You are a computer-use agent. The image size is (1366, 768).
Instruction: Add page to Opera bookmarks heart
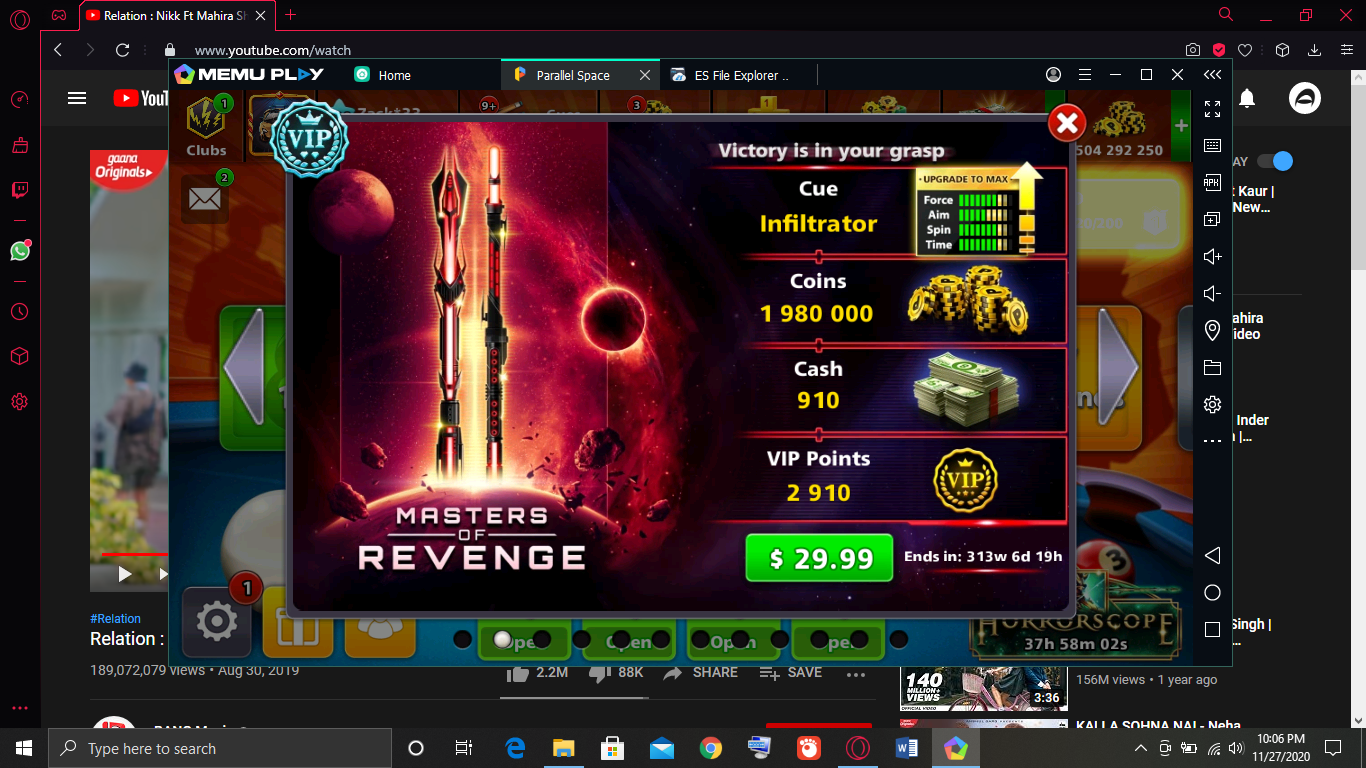(x=1245, y=50)
